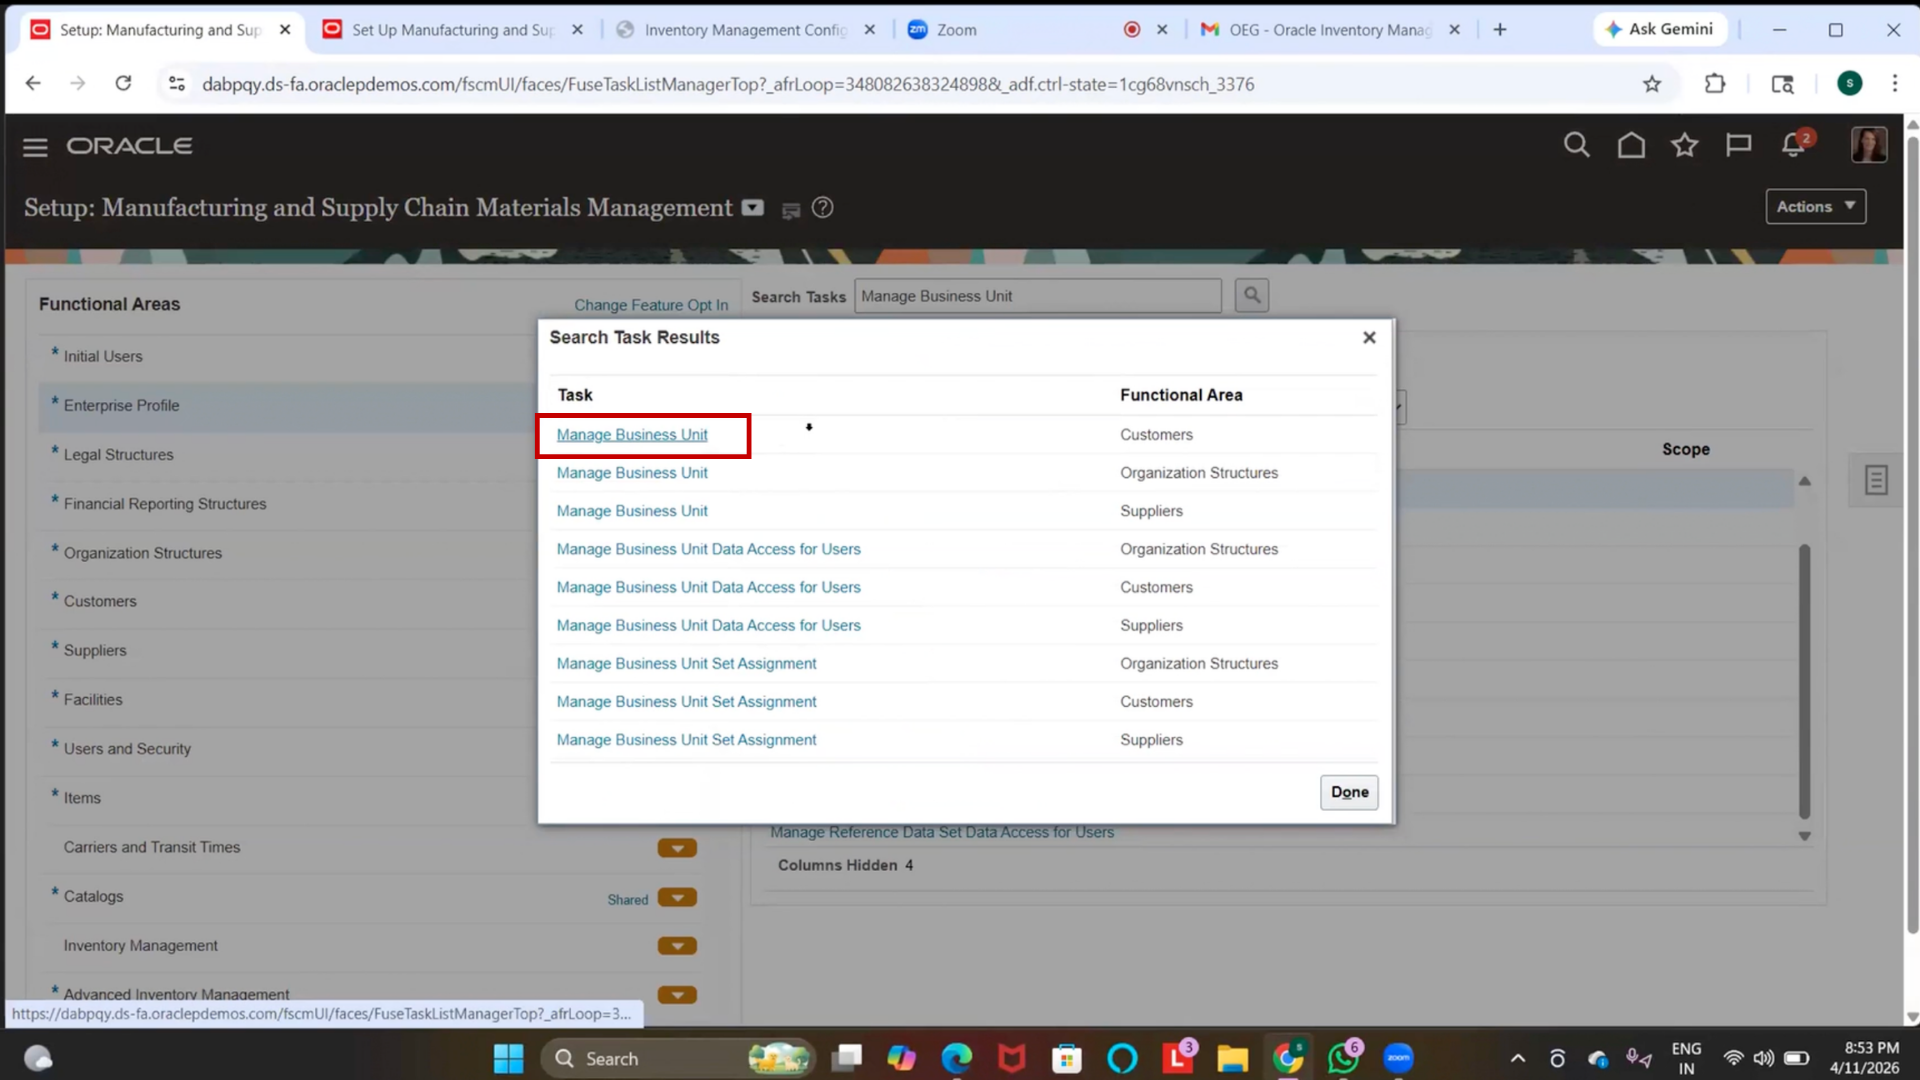Select Initial Users functional area

click(103, 356)
